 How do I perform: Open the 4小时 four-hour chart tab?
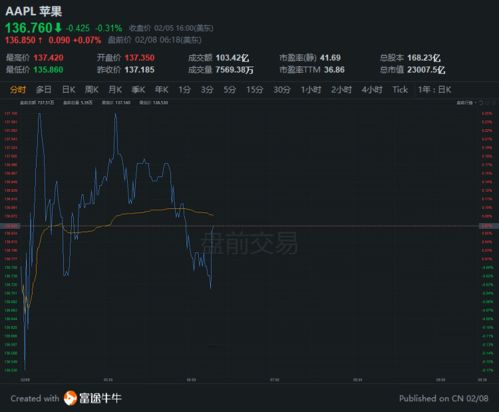coord(372,90)
